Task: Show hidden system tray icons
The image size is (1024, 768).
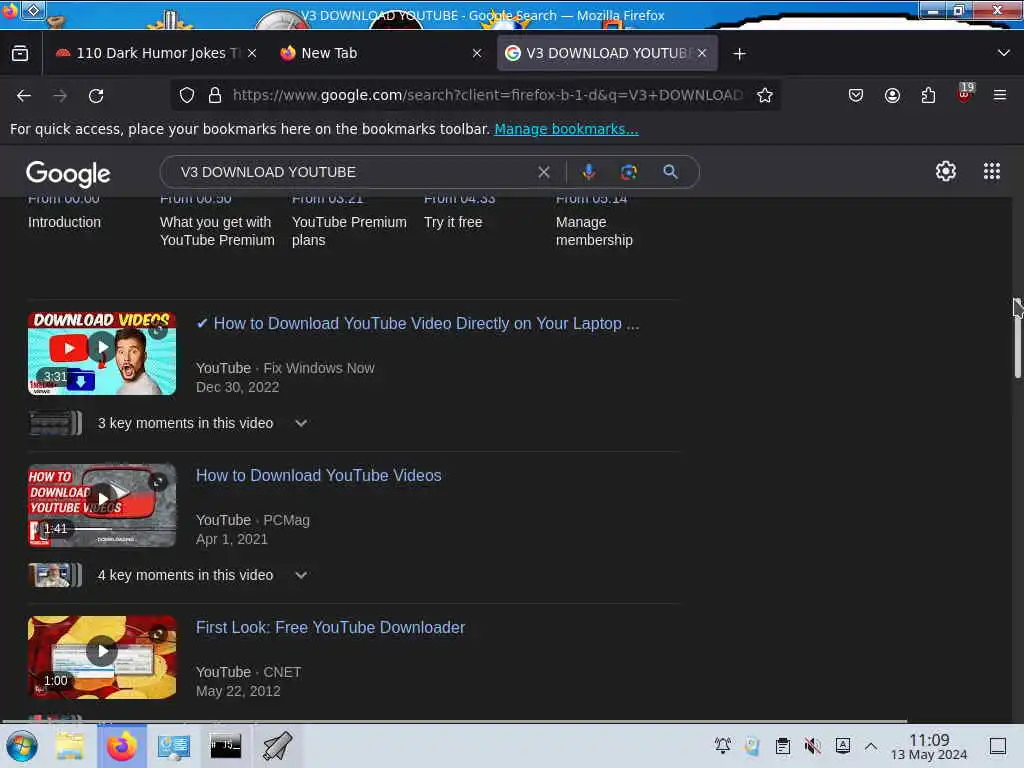Action: click(x=871, y=746)
